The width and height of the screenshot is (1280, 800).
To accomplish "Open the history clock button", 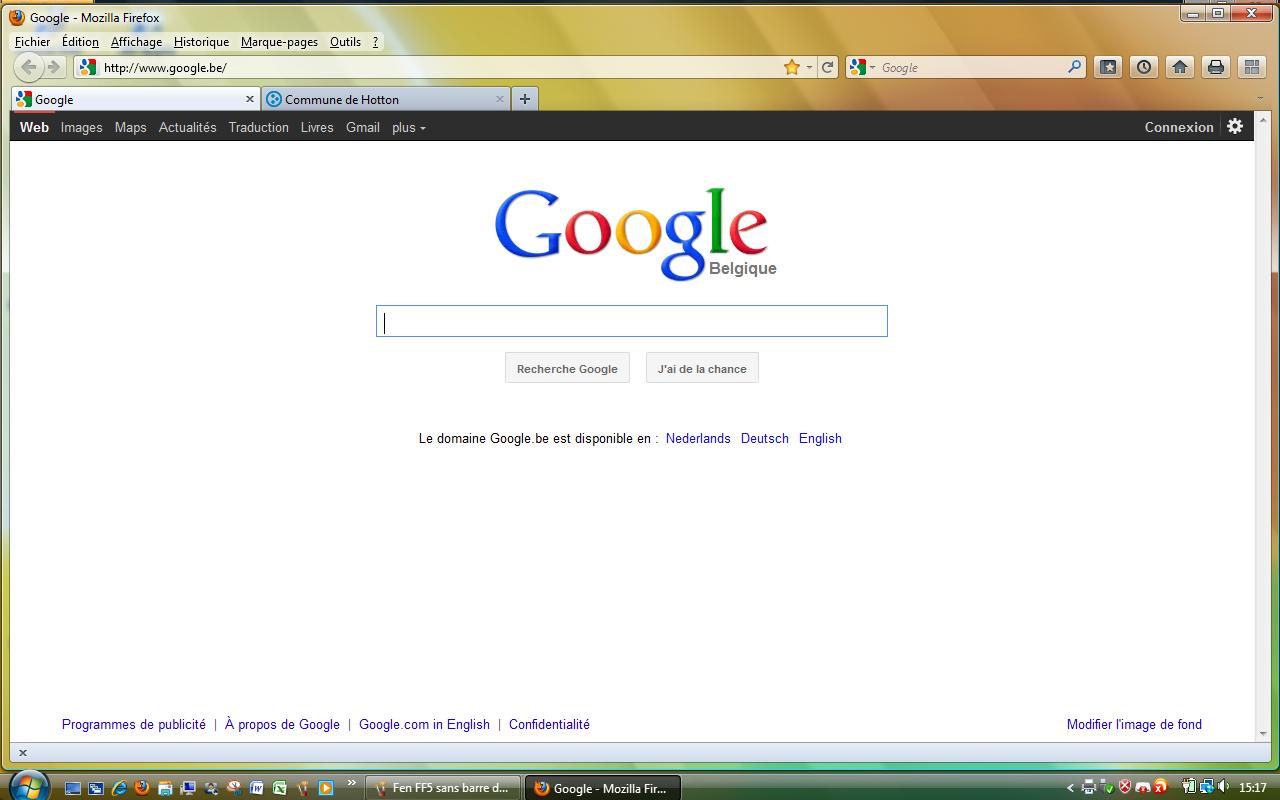I will click(1143, 67).
